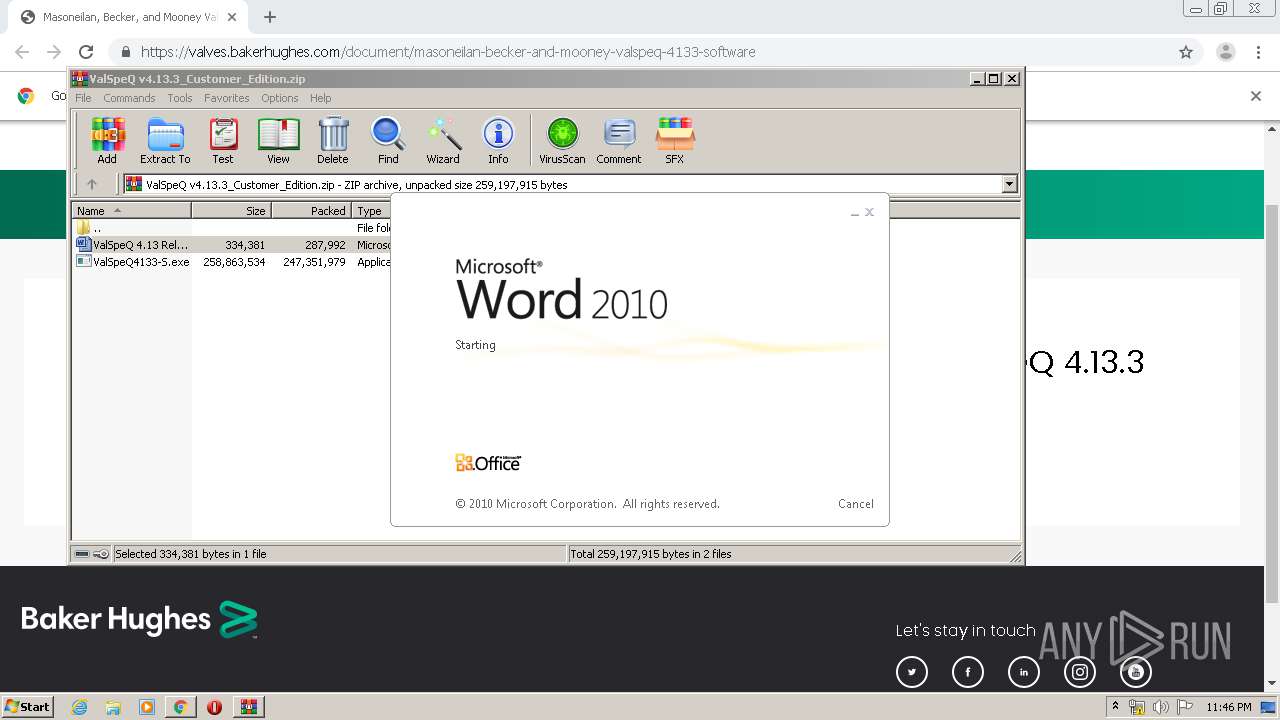Select ValSpeQ 4.13 Rel... document row

tap(232, 245)
